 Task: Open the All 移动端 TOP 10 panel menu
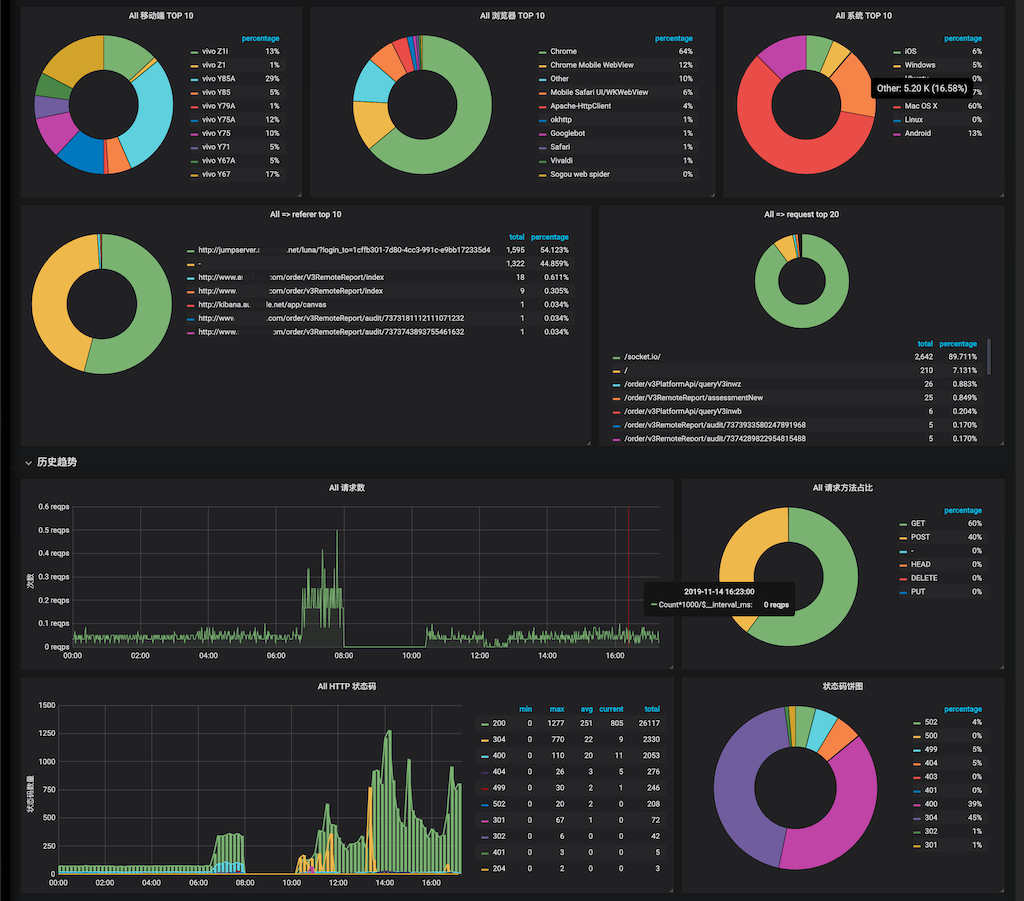pyautogui.click(x=161, y=16)
